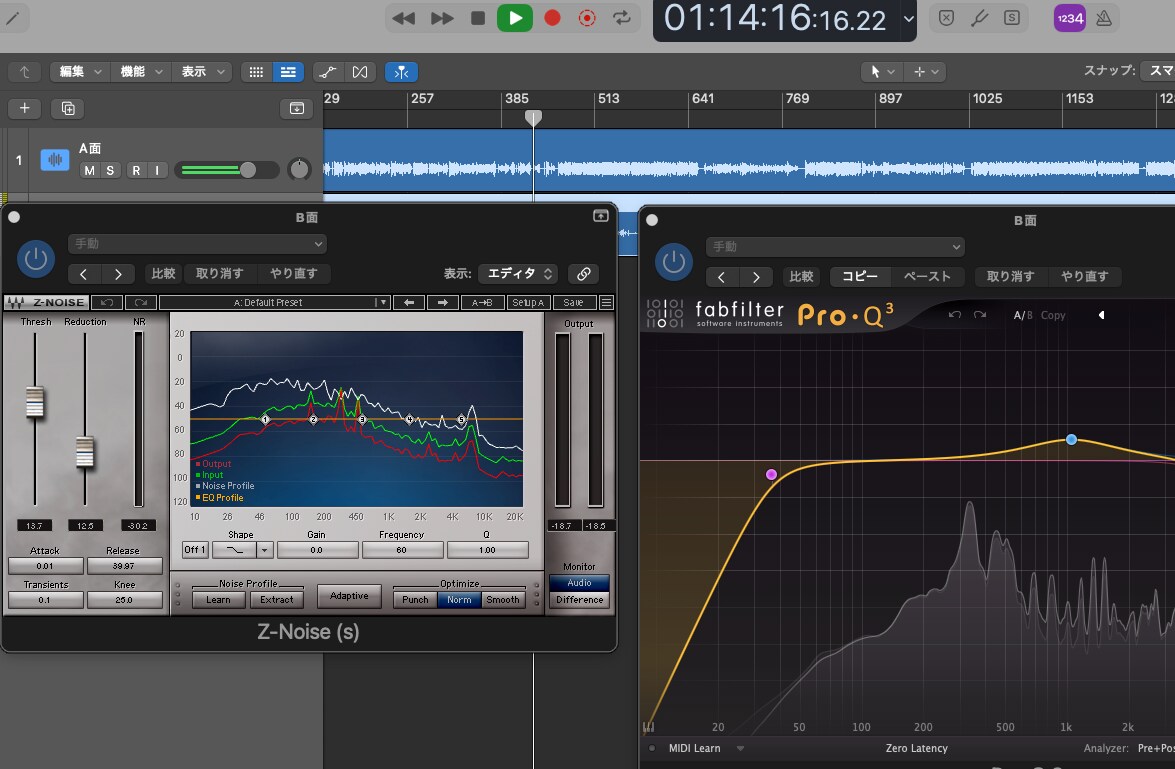Click the A面 track audio waveform icon
Image resolution: width=1175 pixels, height=769 pixels.
click(x=55, y=160)
